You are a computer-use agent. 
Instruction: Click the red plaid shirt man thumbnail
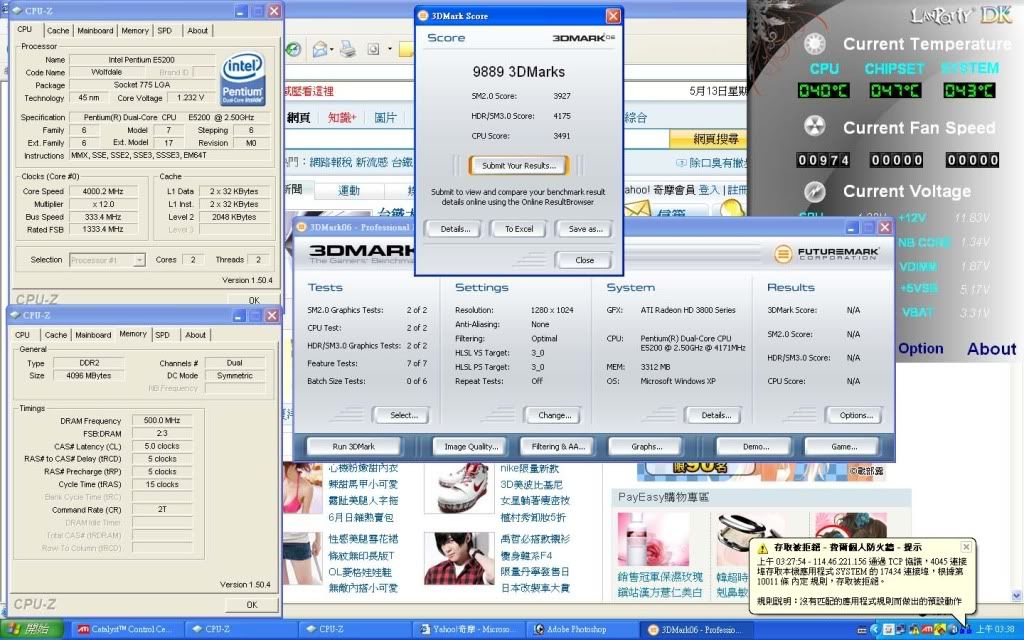460,558
